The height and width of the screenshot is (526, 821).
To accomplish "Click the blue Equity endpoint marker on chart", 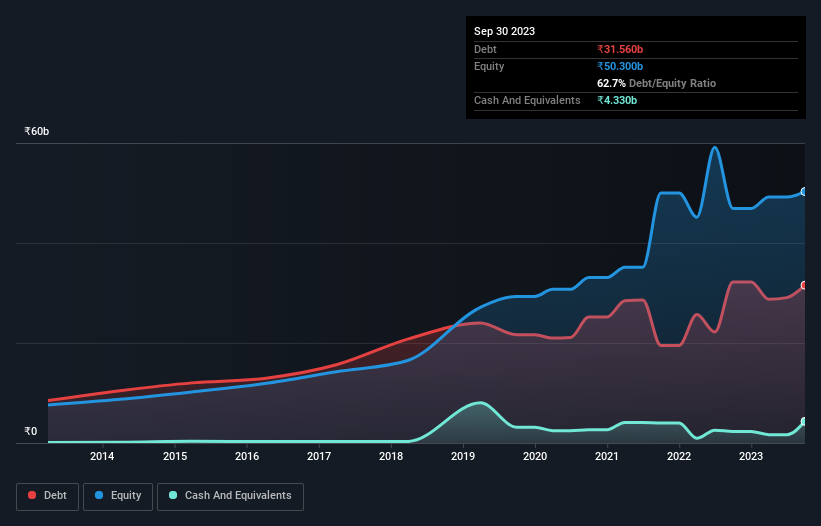I will 804,192.
